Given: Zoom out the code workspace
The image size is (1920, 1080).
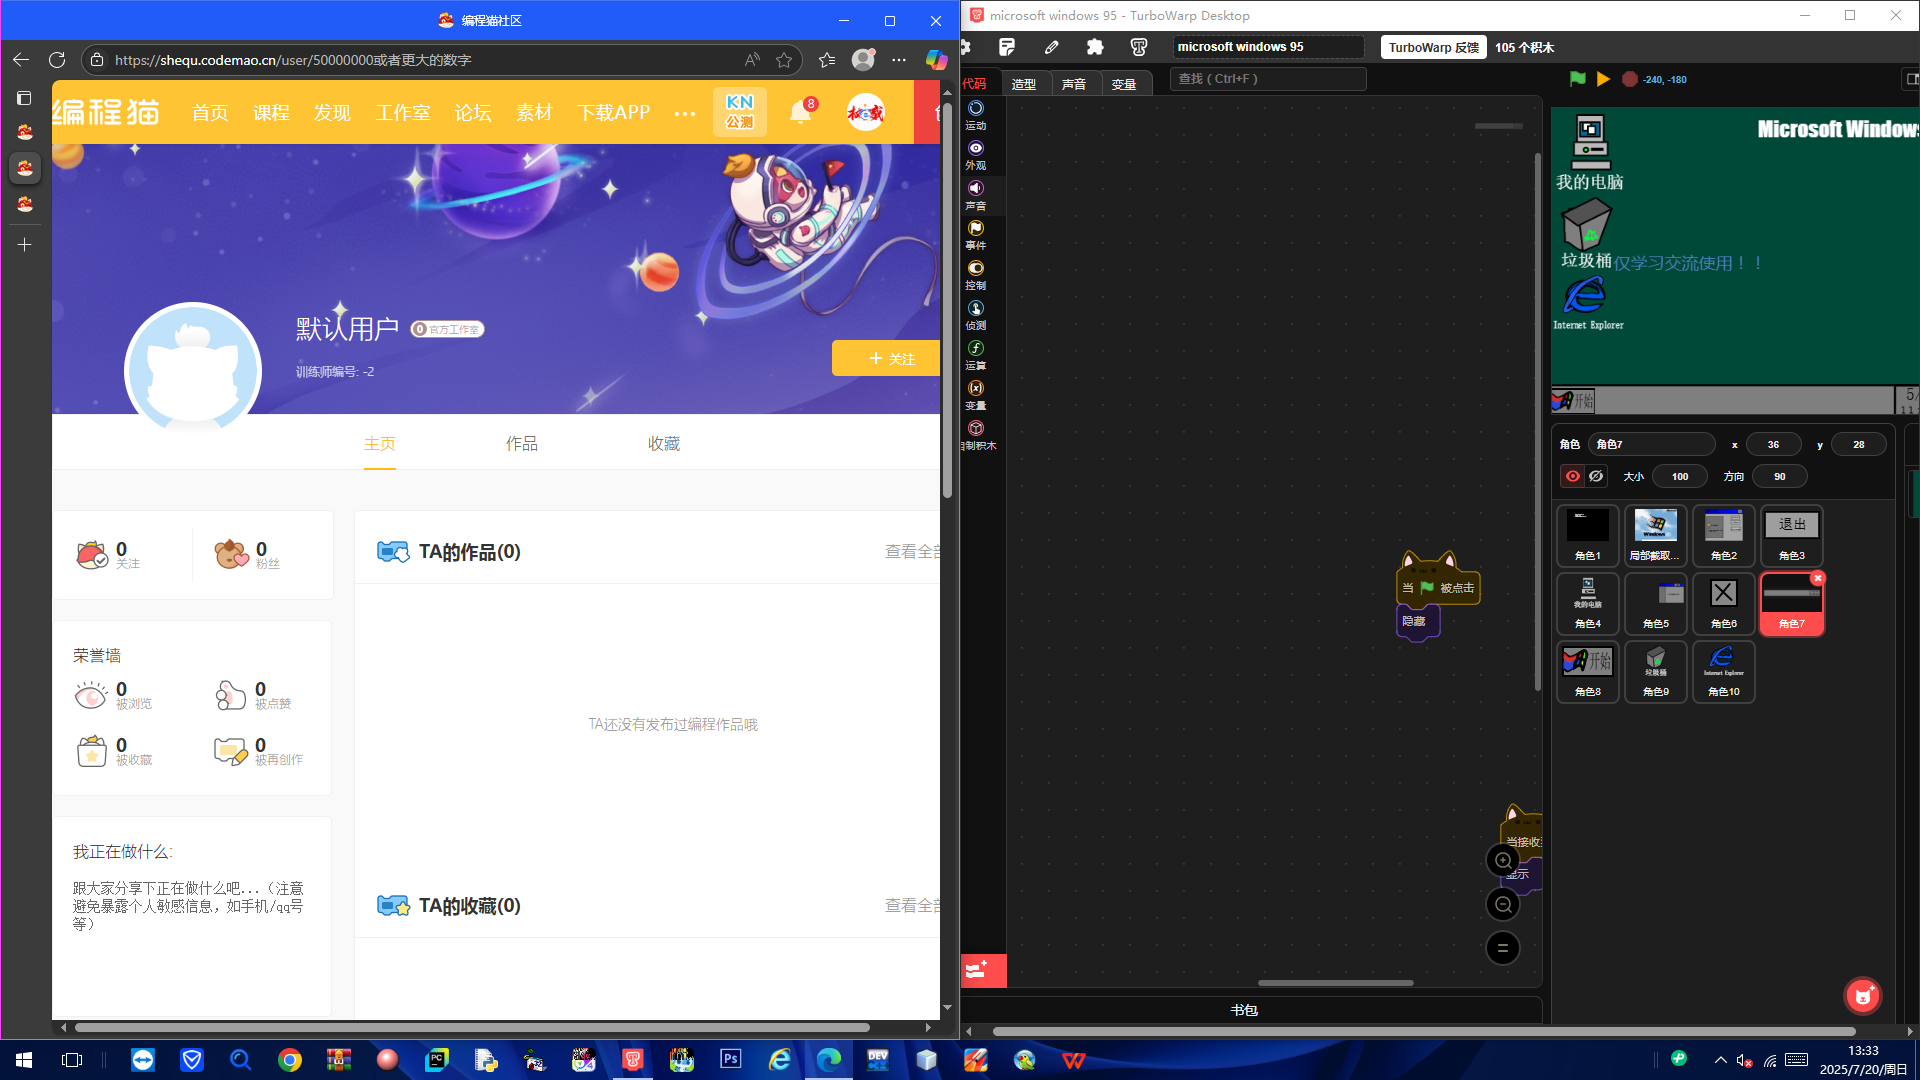Looking at the screenshot, I should click(1502, 904).
